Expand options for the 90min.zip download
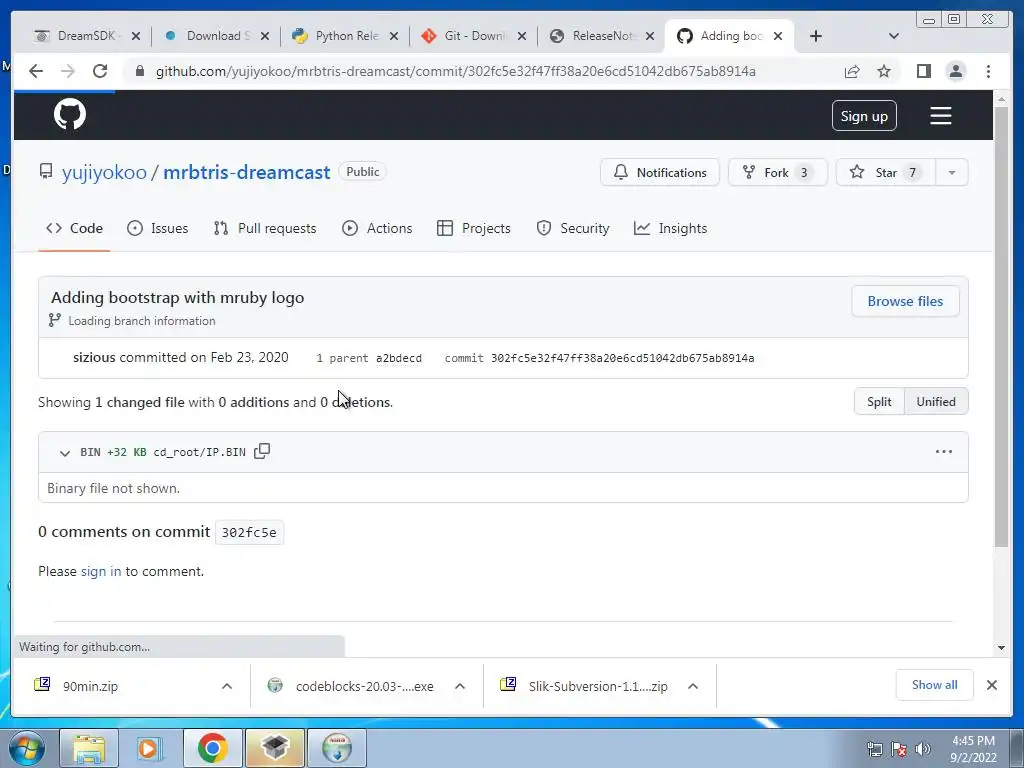This screenshot has width=1024, height=768. pos(227,686)
